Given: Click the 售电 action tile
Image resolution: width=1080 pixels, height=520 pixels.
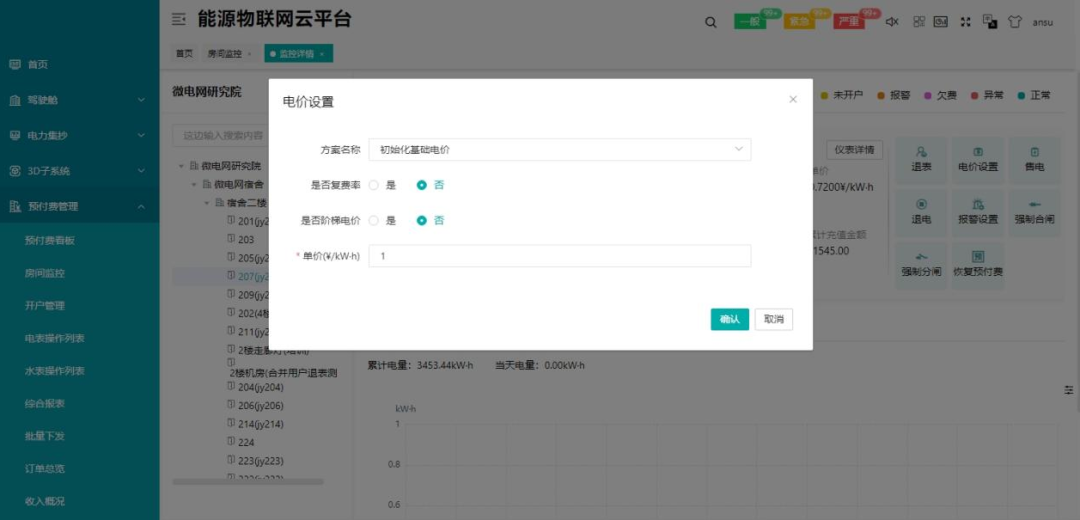Looking at the screenshot, I should [1035, 160].
